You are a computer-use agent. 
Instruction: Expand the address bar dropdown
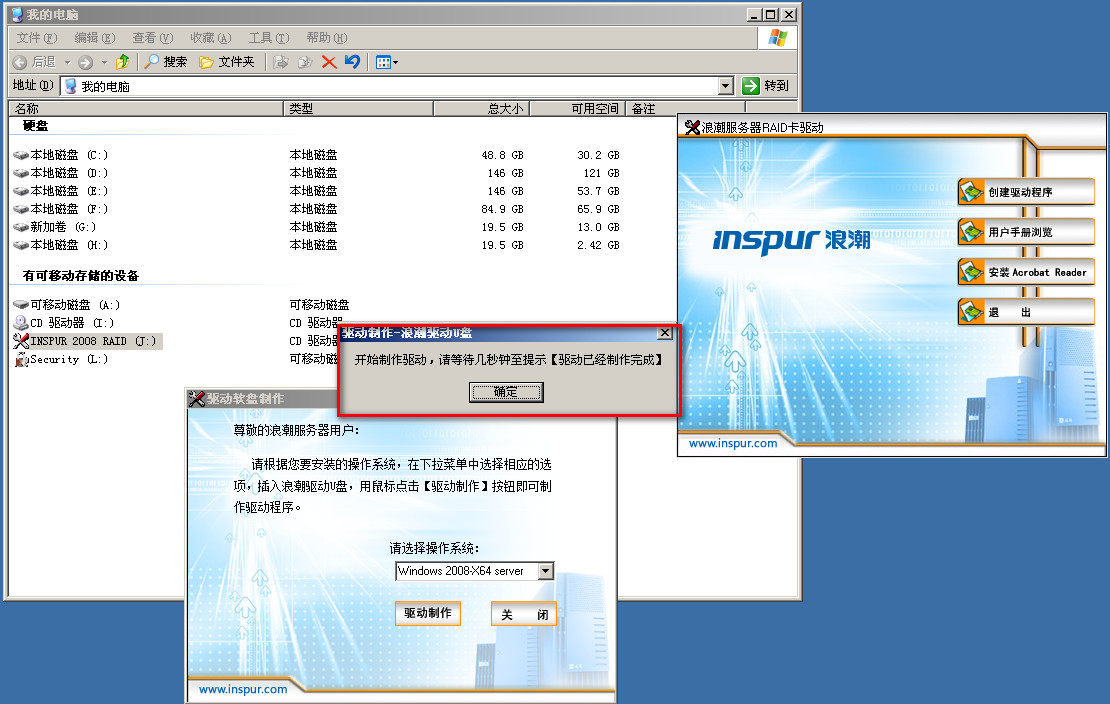click(x=726, y=86)
